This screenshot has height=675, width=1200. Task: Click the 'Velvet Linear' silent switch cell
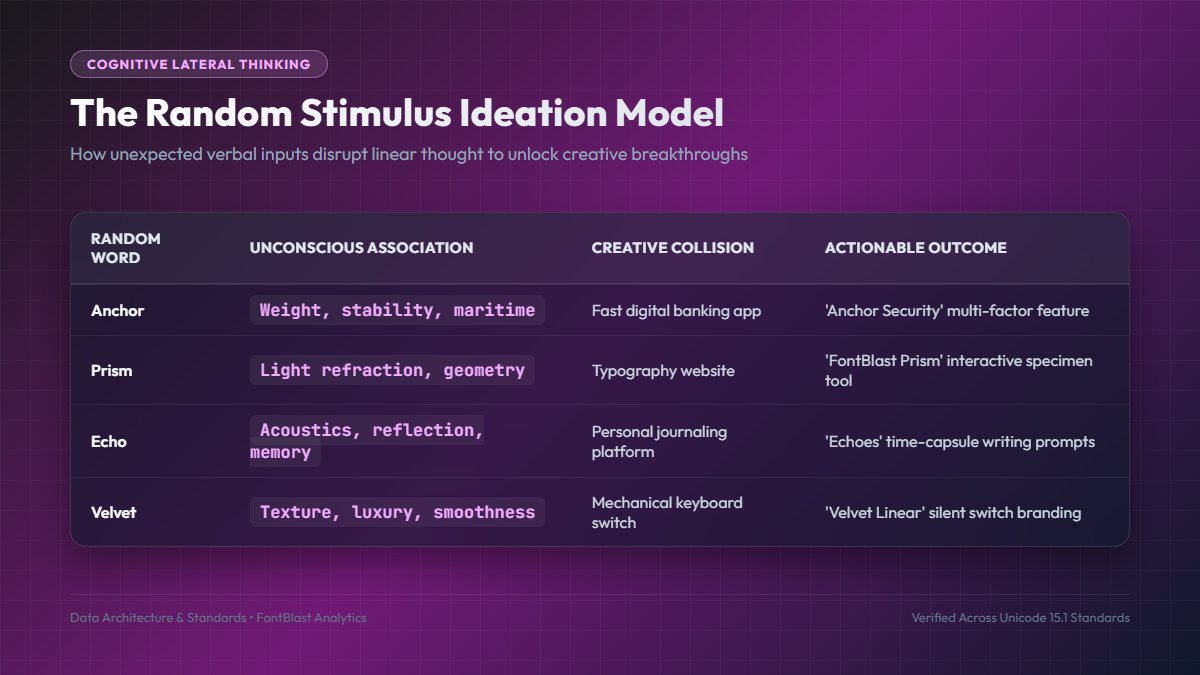[x=953, y=513]
